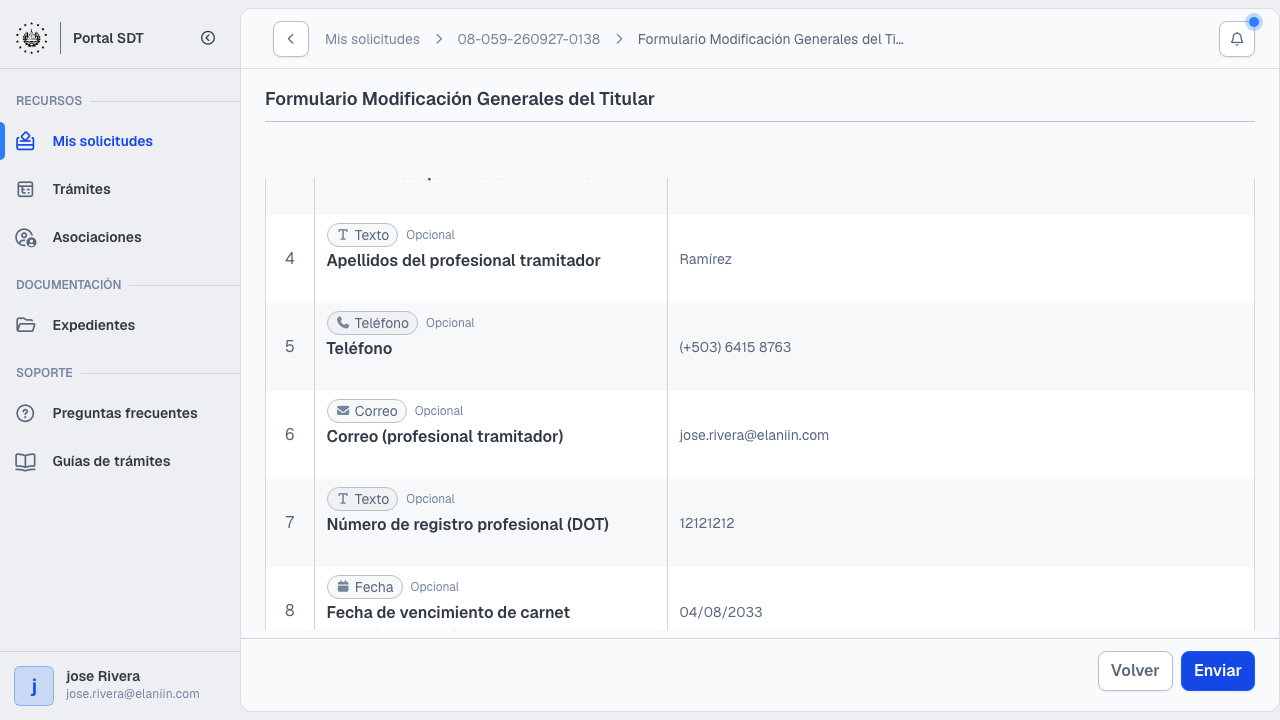Click the Volver button
The image size is (1280, 720).
1135,671
